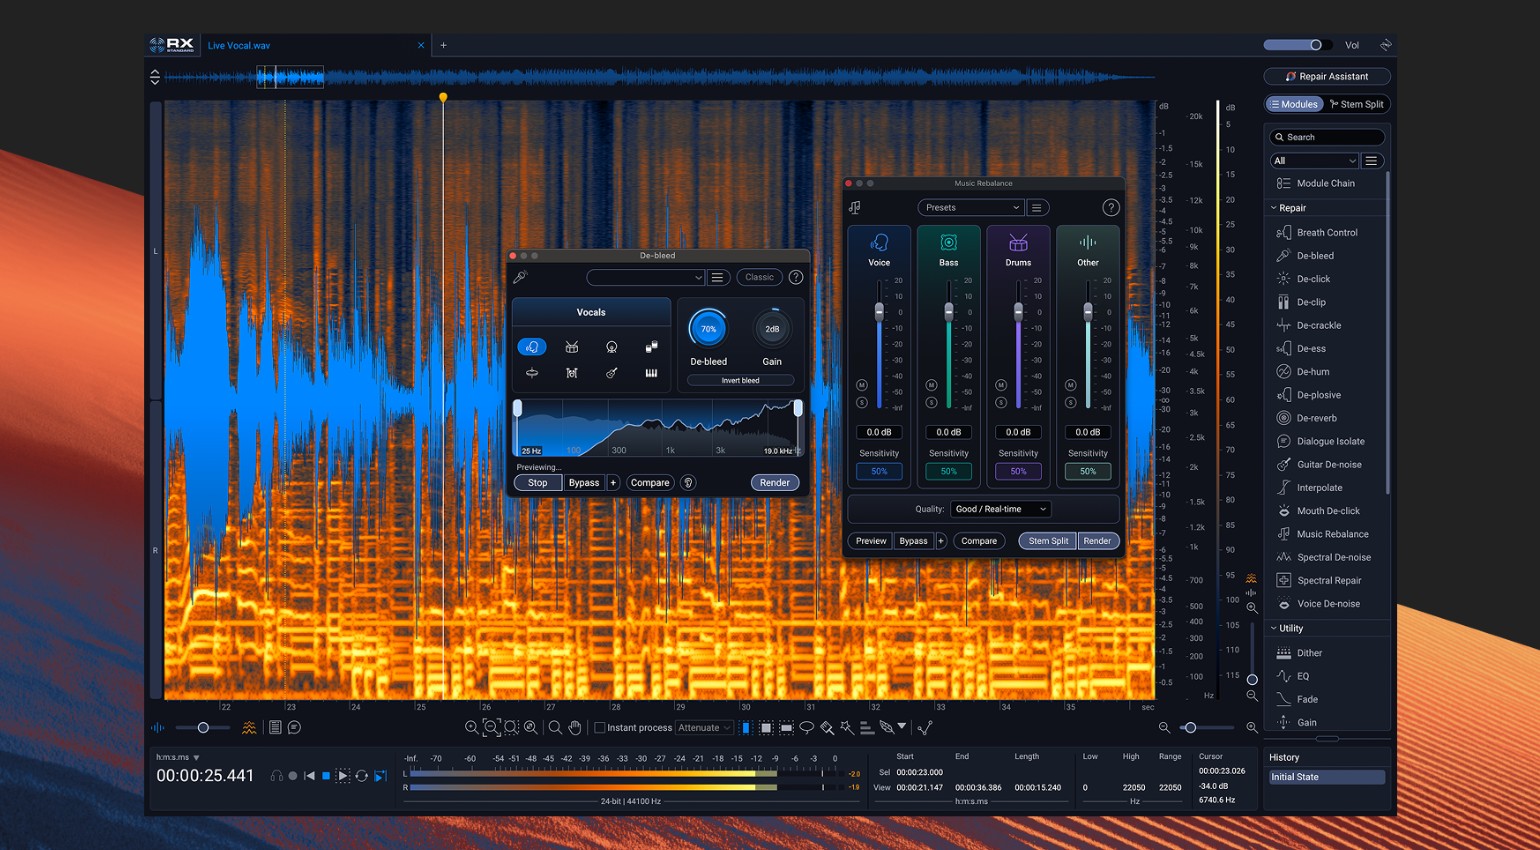Image resolution: width=1540 pixels, height=850 pixels.
Task: Click the Voice Sensitivity 50% slider
Action: click(878, 470)
